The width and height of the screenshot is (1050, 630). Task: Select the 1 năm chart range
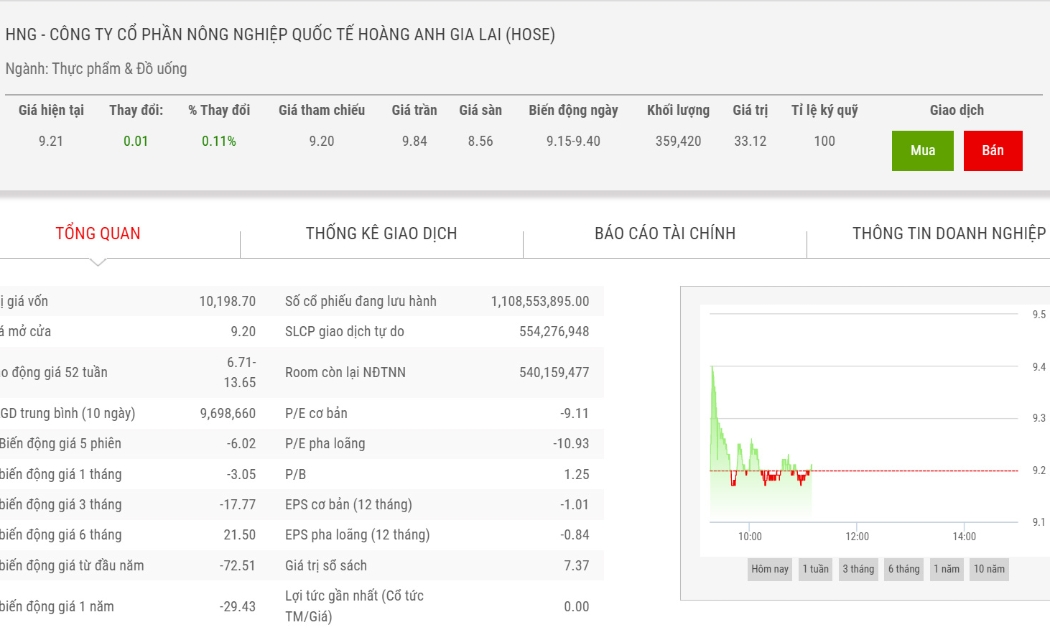pos(946,569)
